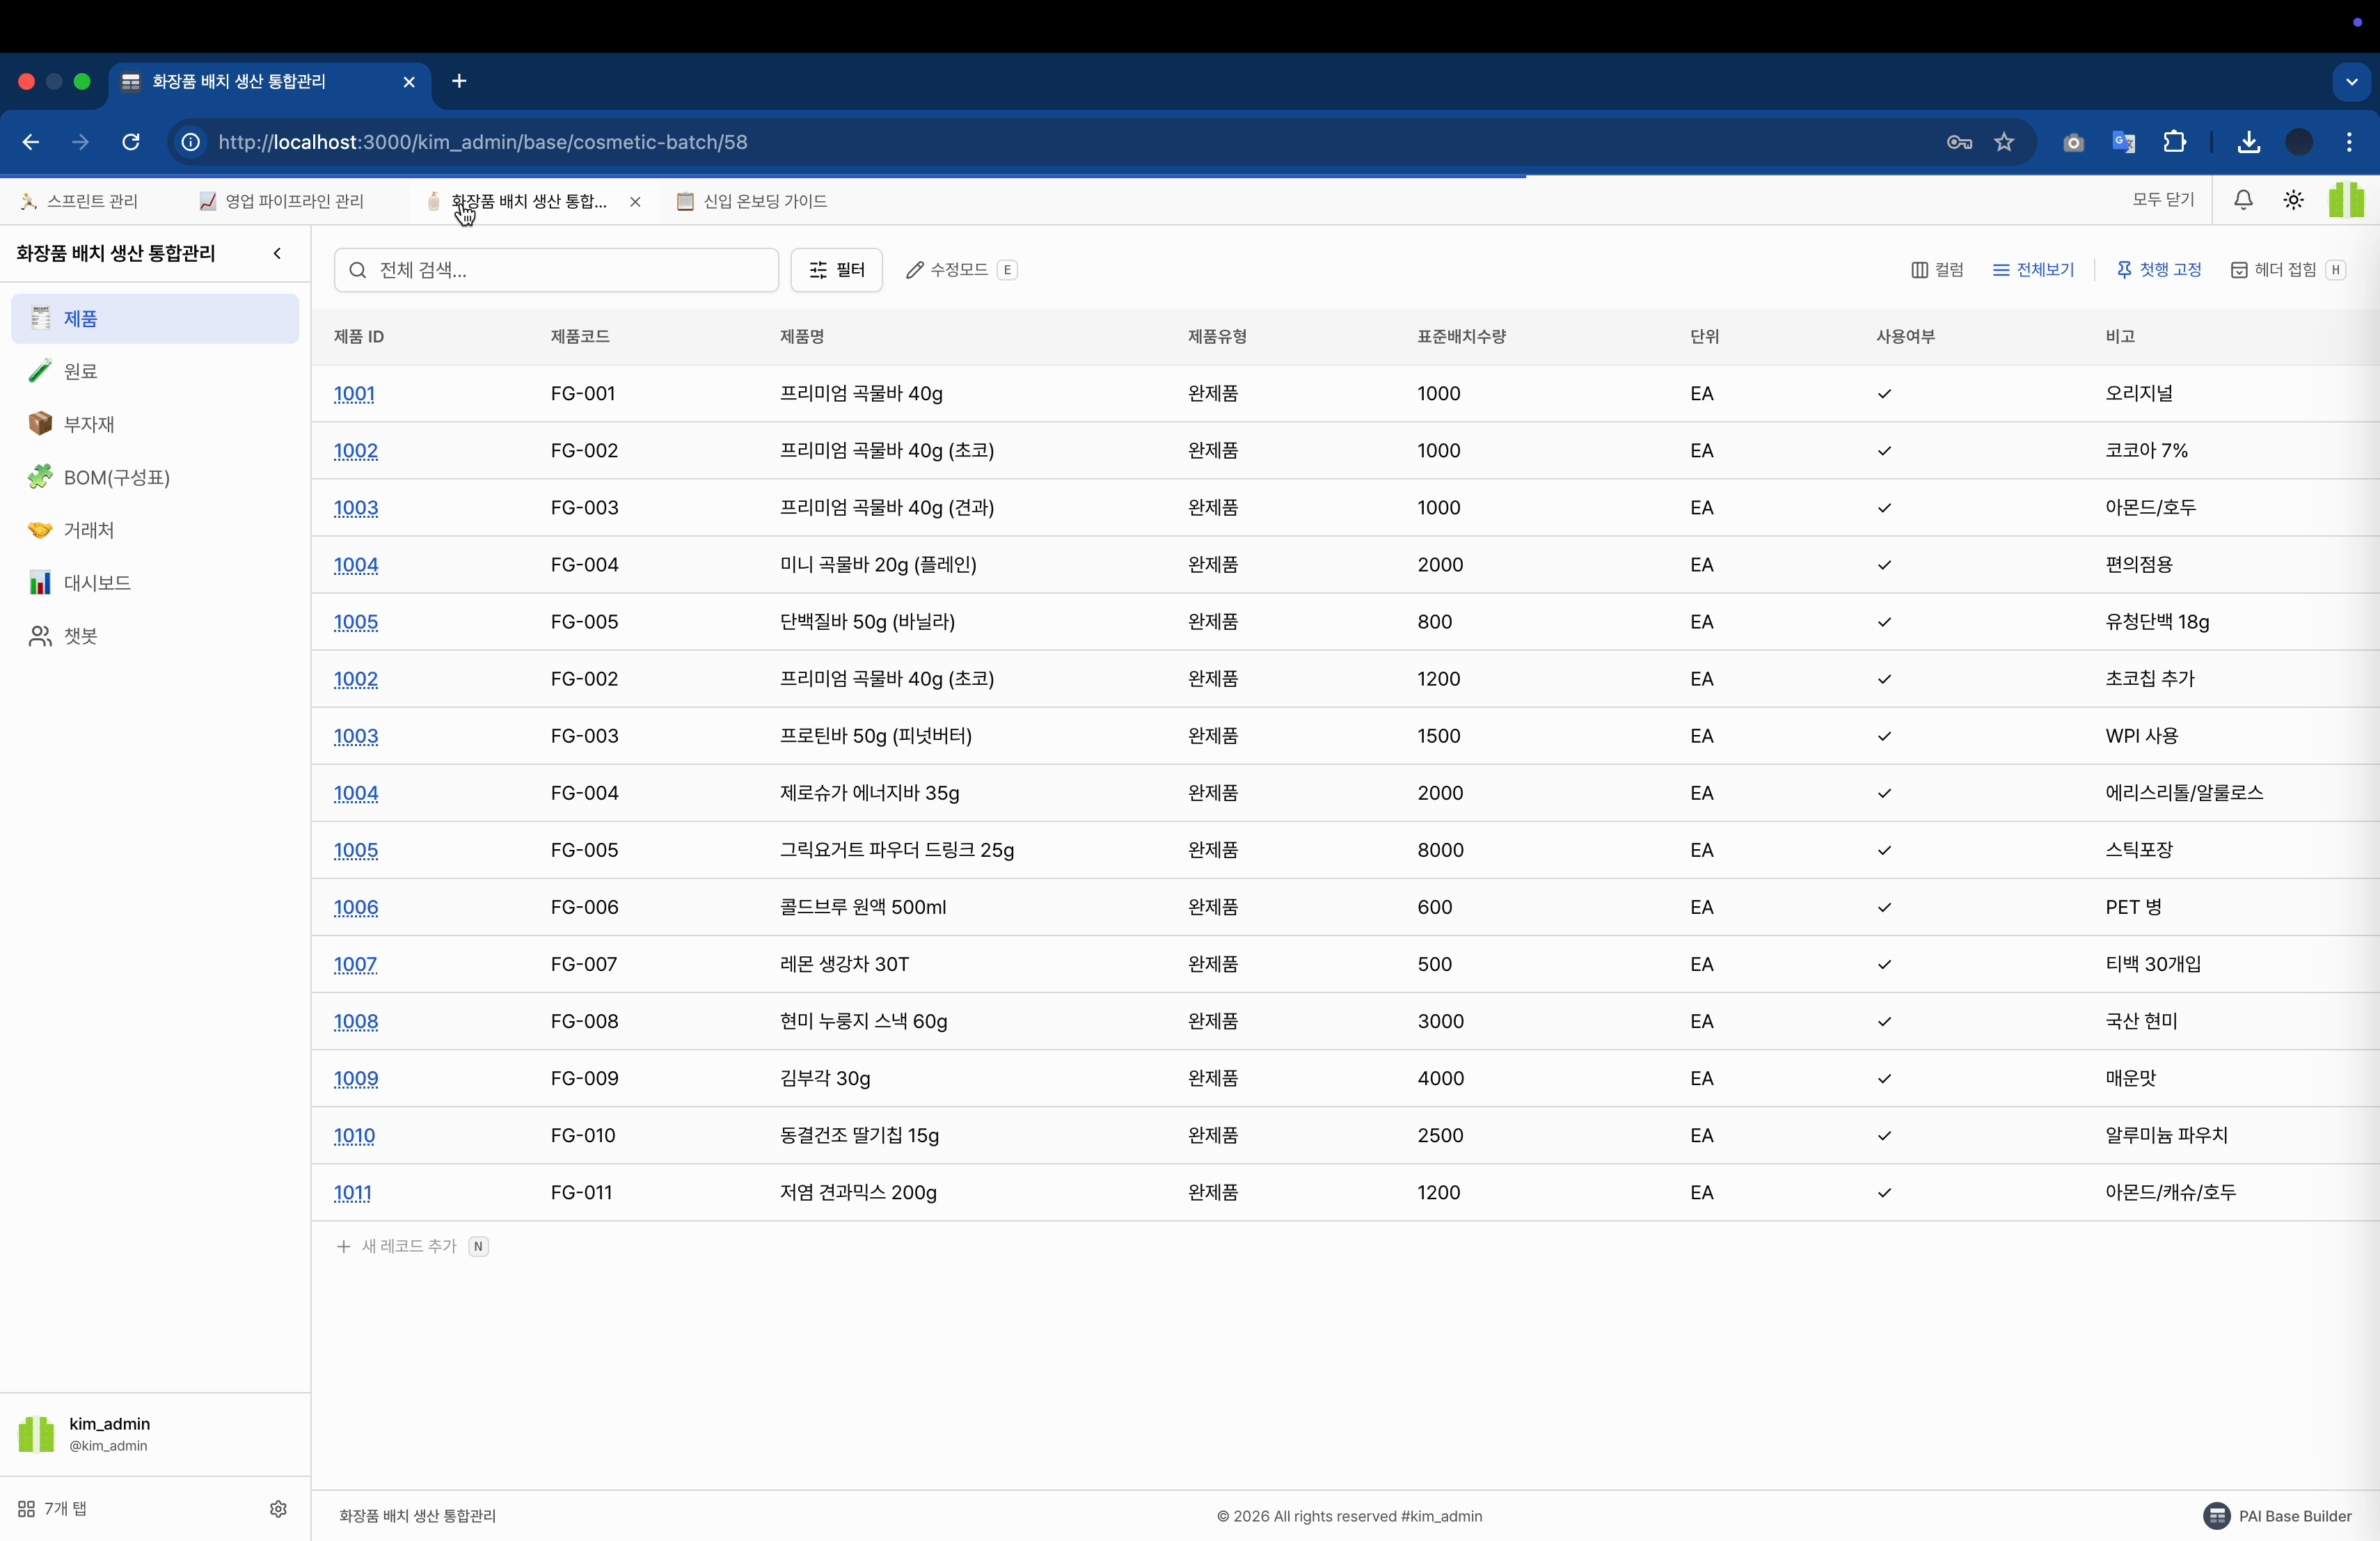Switch to 스프린트 관리 tab

80,201
